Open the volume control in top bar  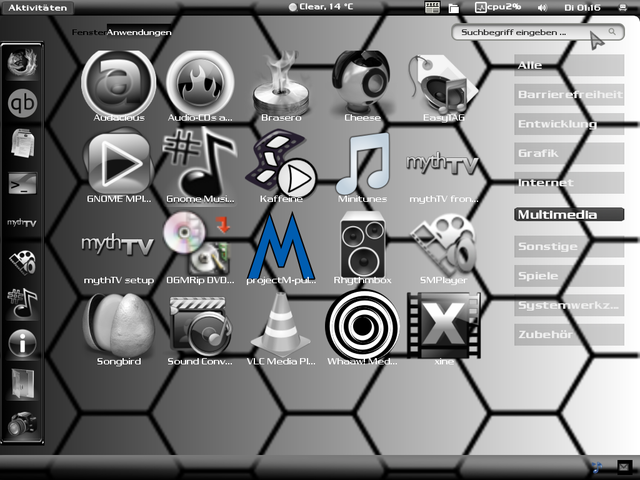click(x=542, y=8)
